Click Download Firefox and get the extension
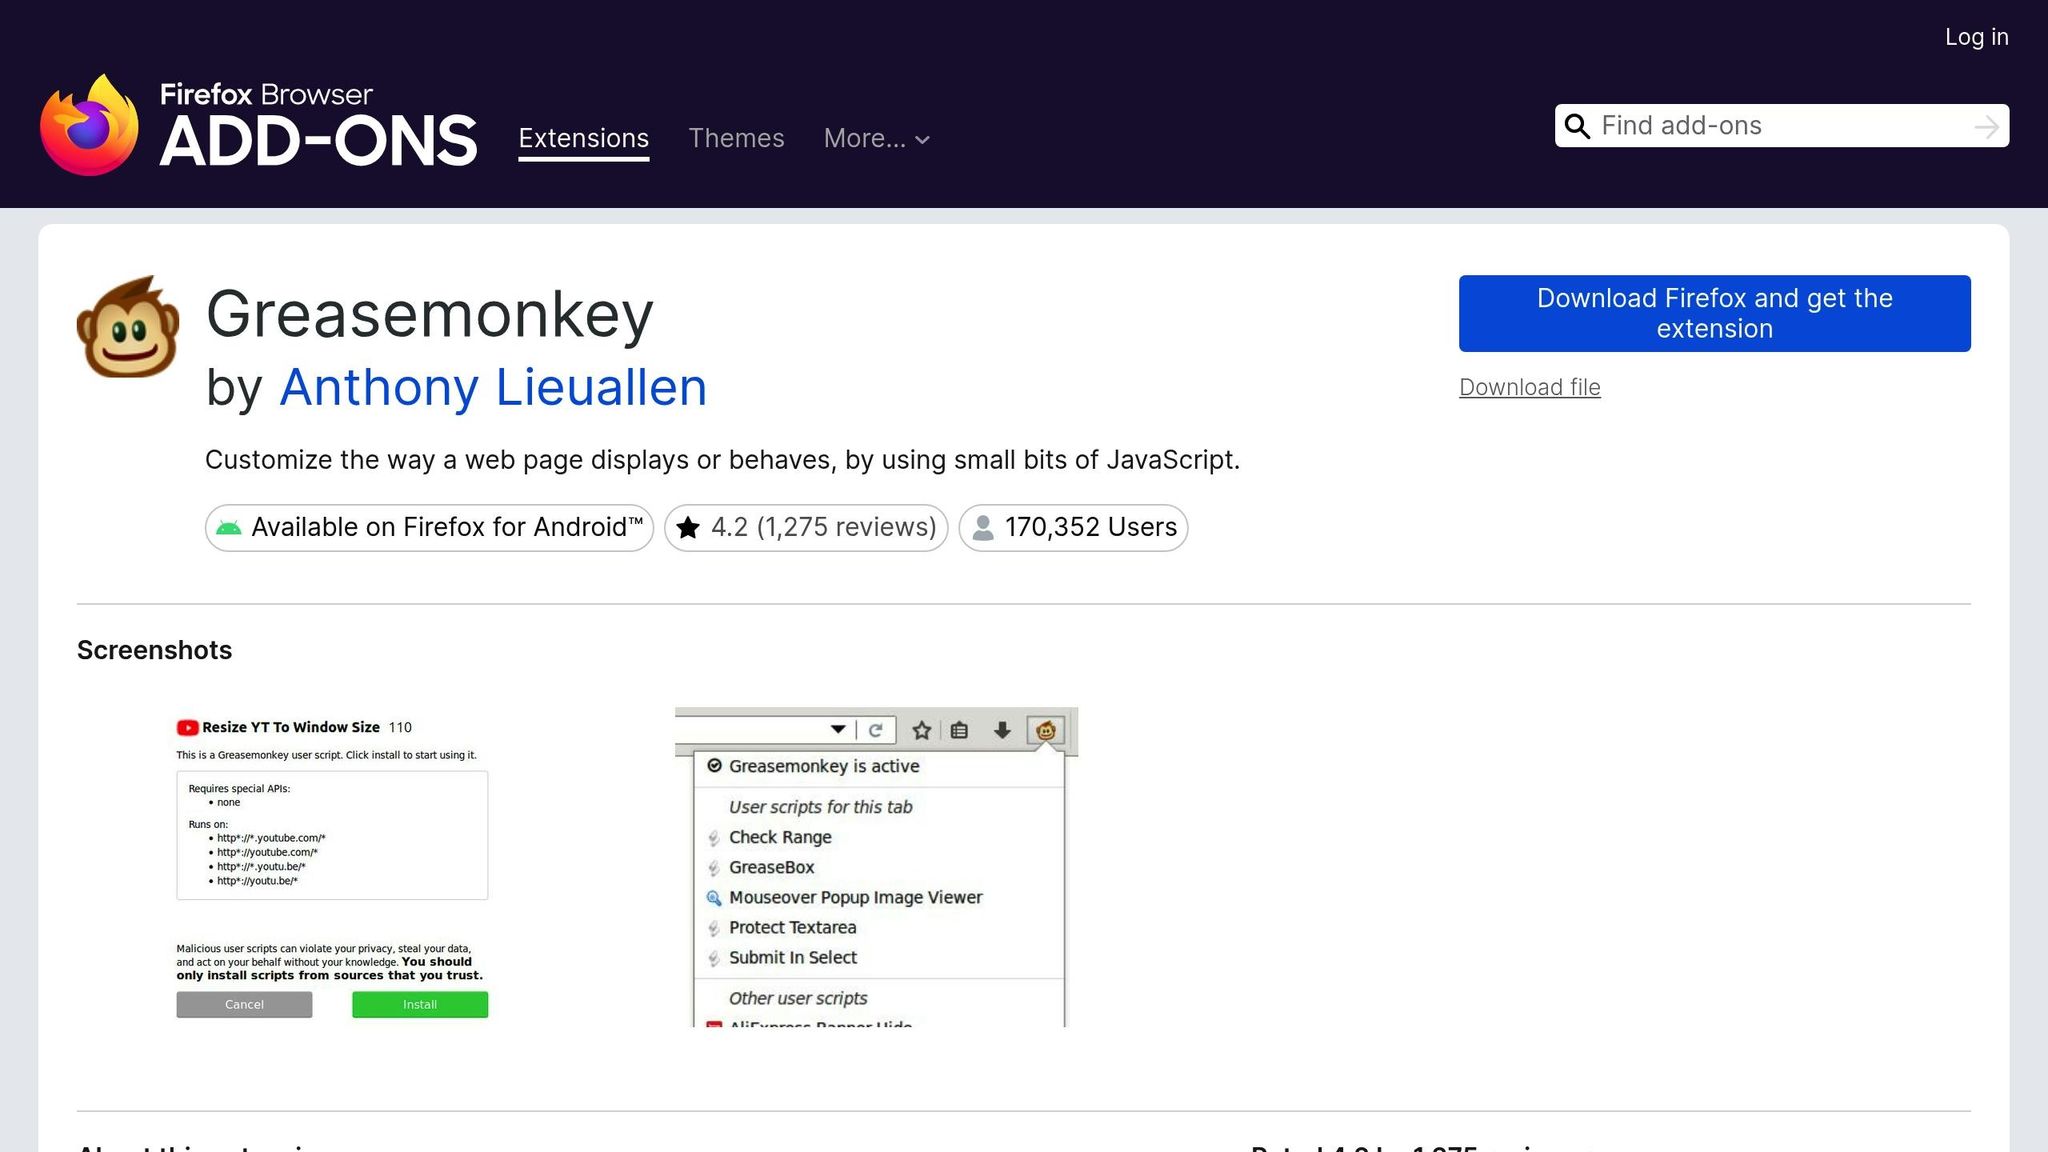Screen dimensions: 2048x1152 point(1714,313)
